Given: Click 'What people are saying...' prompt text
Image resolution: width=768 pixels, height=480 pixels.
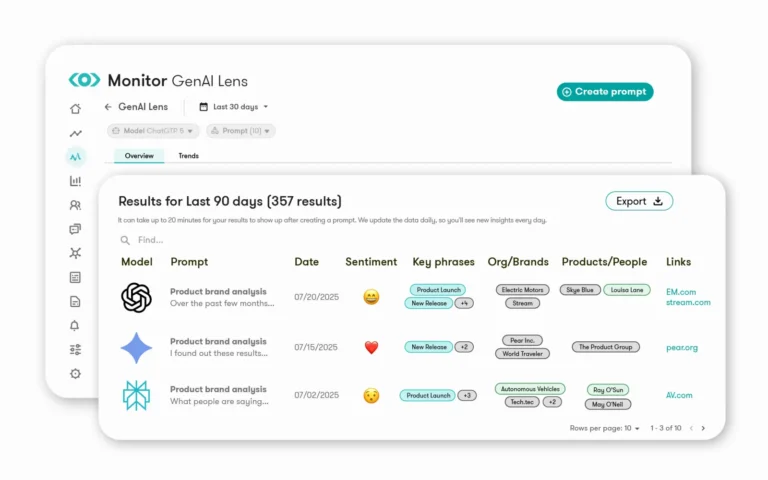Looking at the screenshot, I should tap(219, 401).
